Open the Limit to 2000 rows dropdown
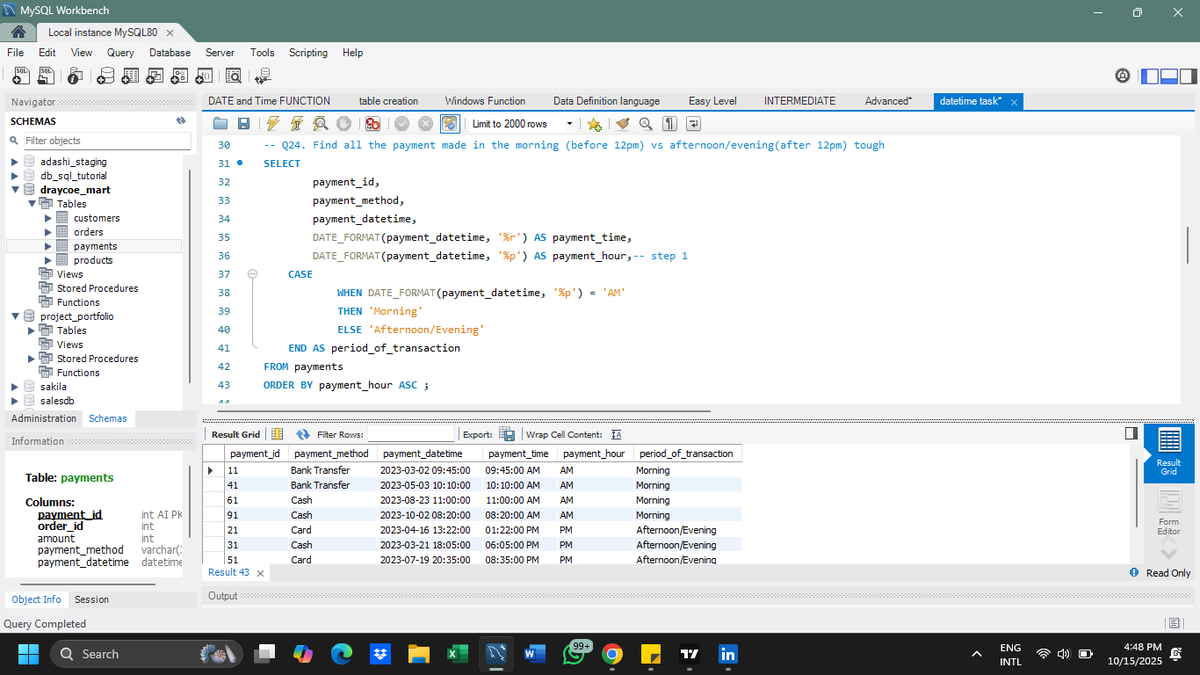 [x=569, y=124]
